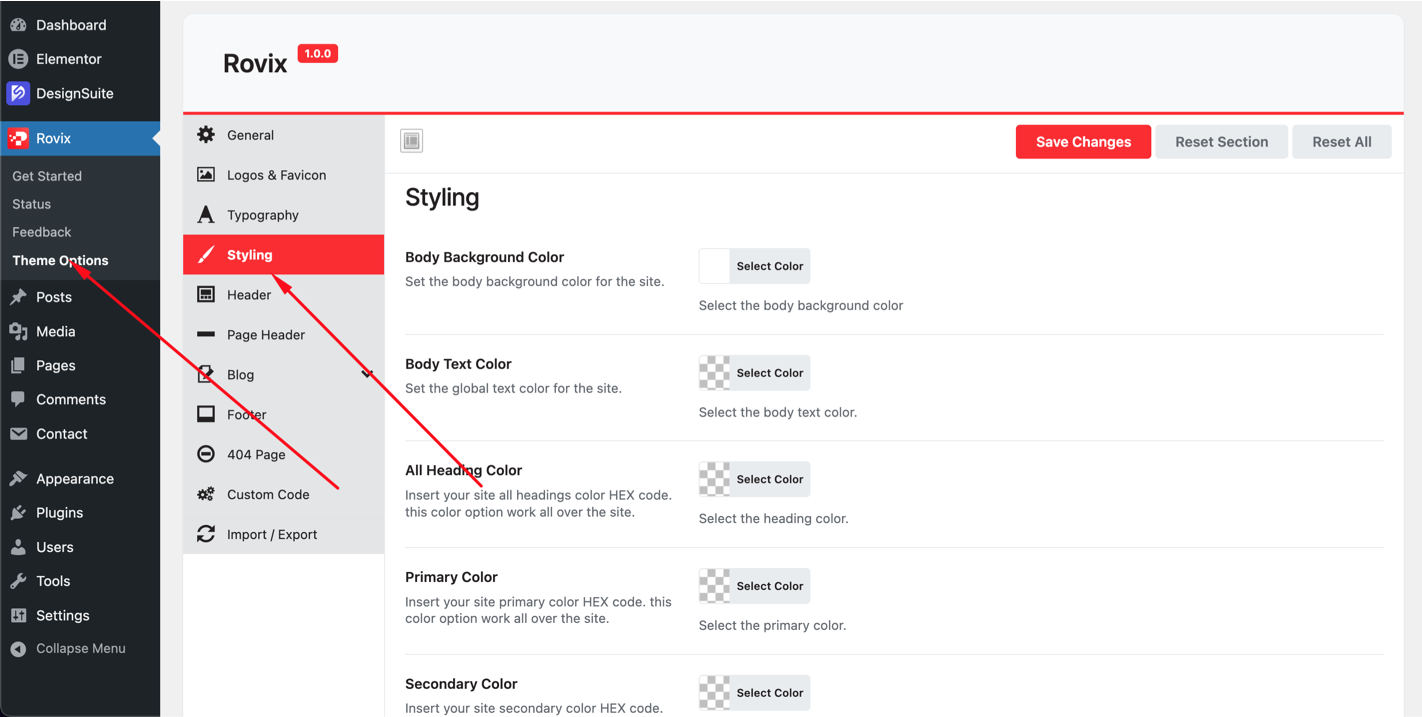The image size is (1422, 717).
Task: Open the Appearance menu item
Action: pos(80,479)
